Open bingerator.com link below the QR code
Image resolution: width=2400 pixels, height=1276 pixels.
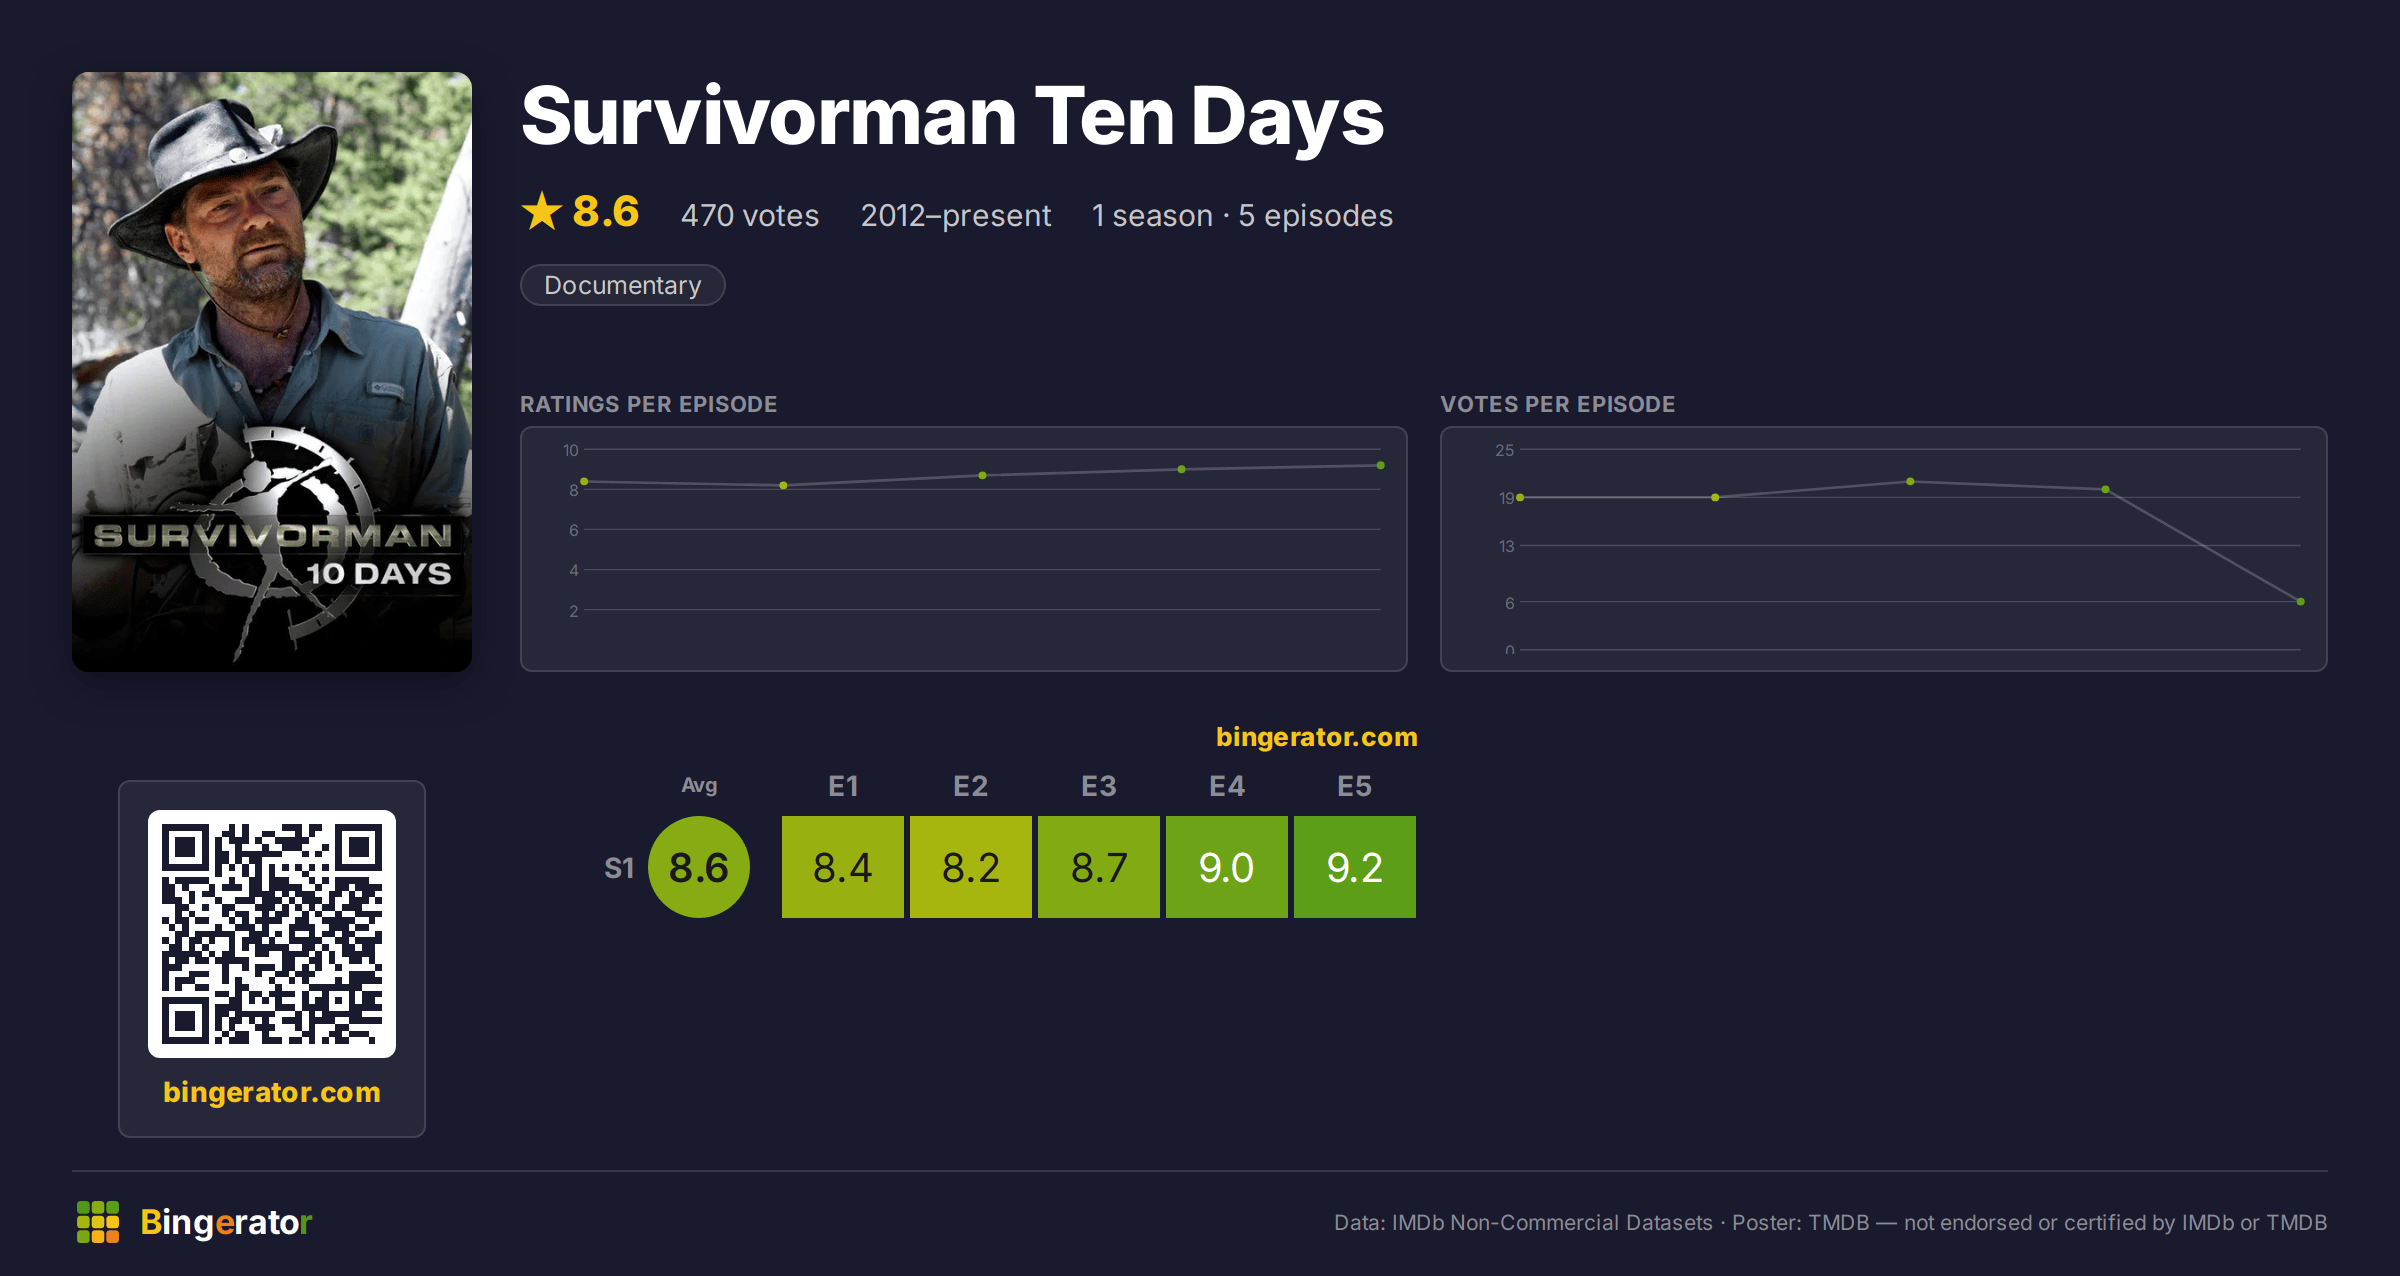(272, 1092)
